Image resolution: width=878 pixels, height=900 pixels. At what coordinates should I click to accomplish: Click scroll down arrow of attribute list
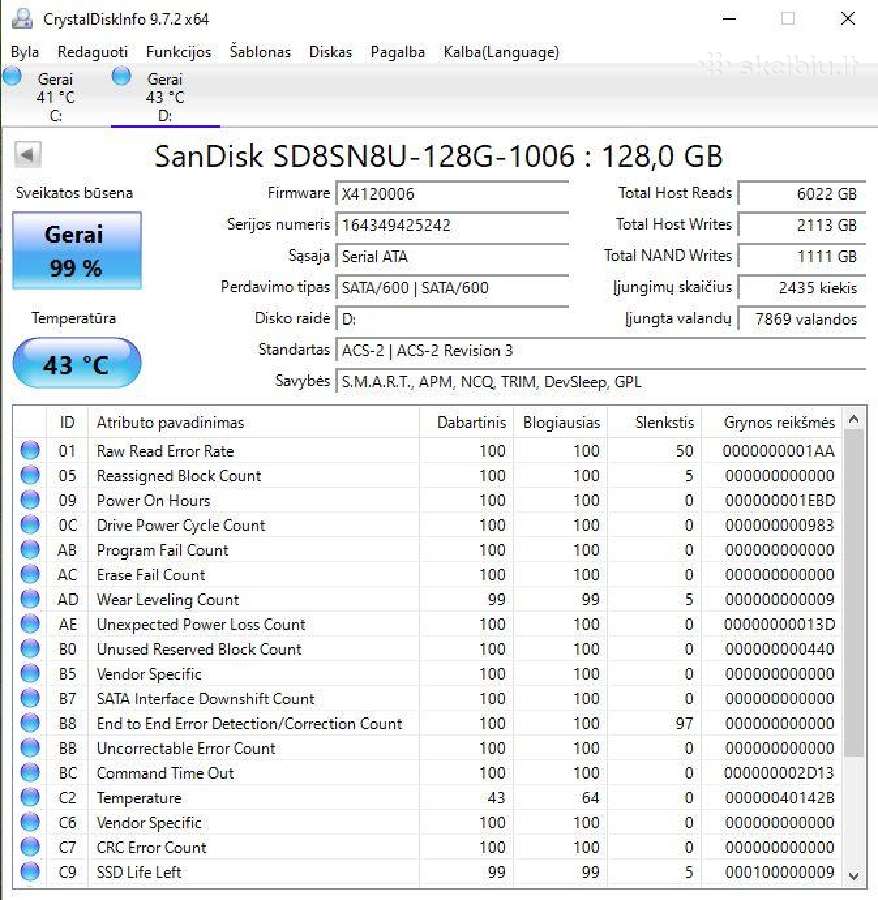click(853, 875)
